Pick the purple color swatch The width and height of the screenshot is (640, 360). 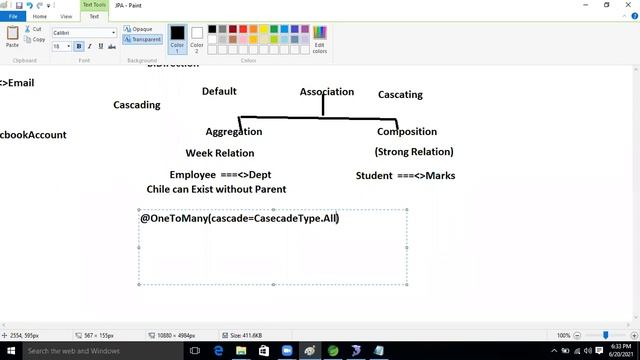[x=305, y=29]
